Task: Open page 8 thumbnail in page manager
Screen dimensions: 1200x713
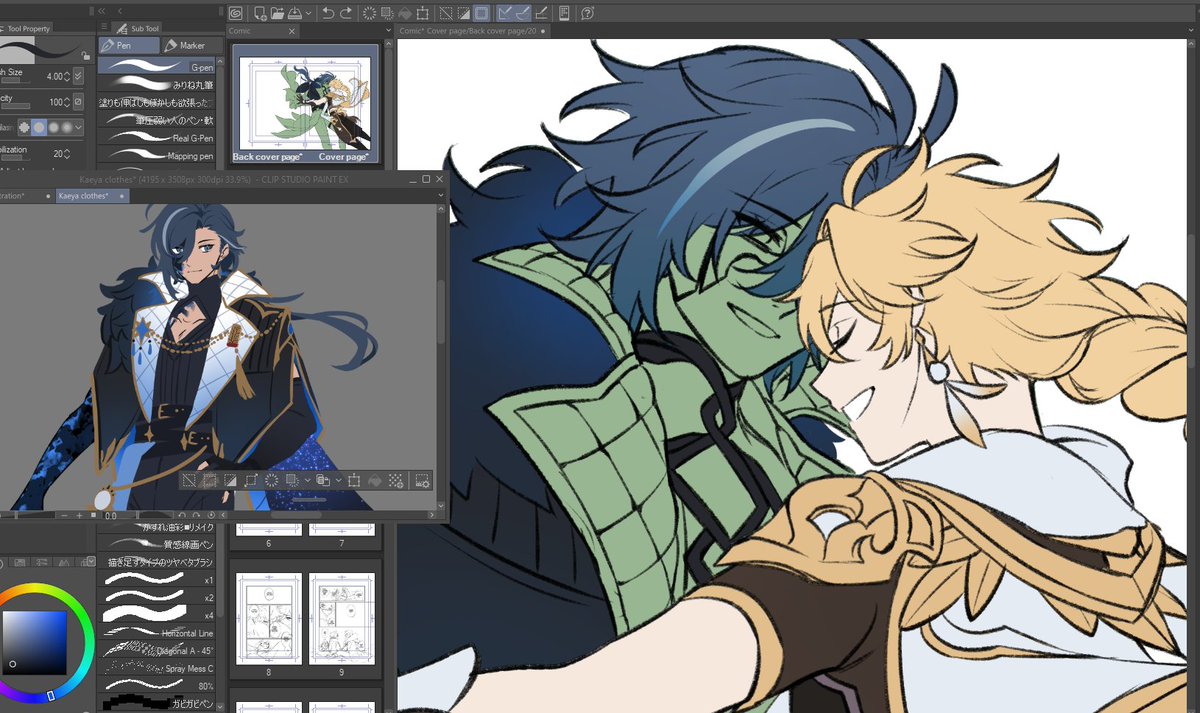Action: pos(268,619)
